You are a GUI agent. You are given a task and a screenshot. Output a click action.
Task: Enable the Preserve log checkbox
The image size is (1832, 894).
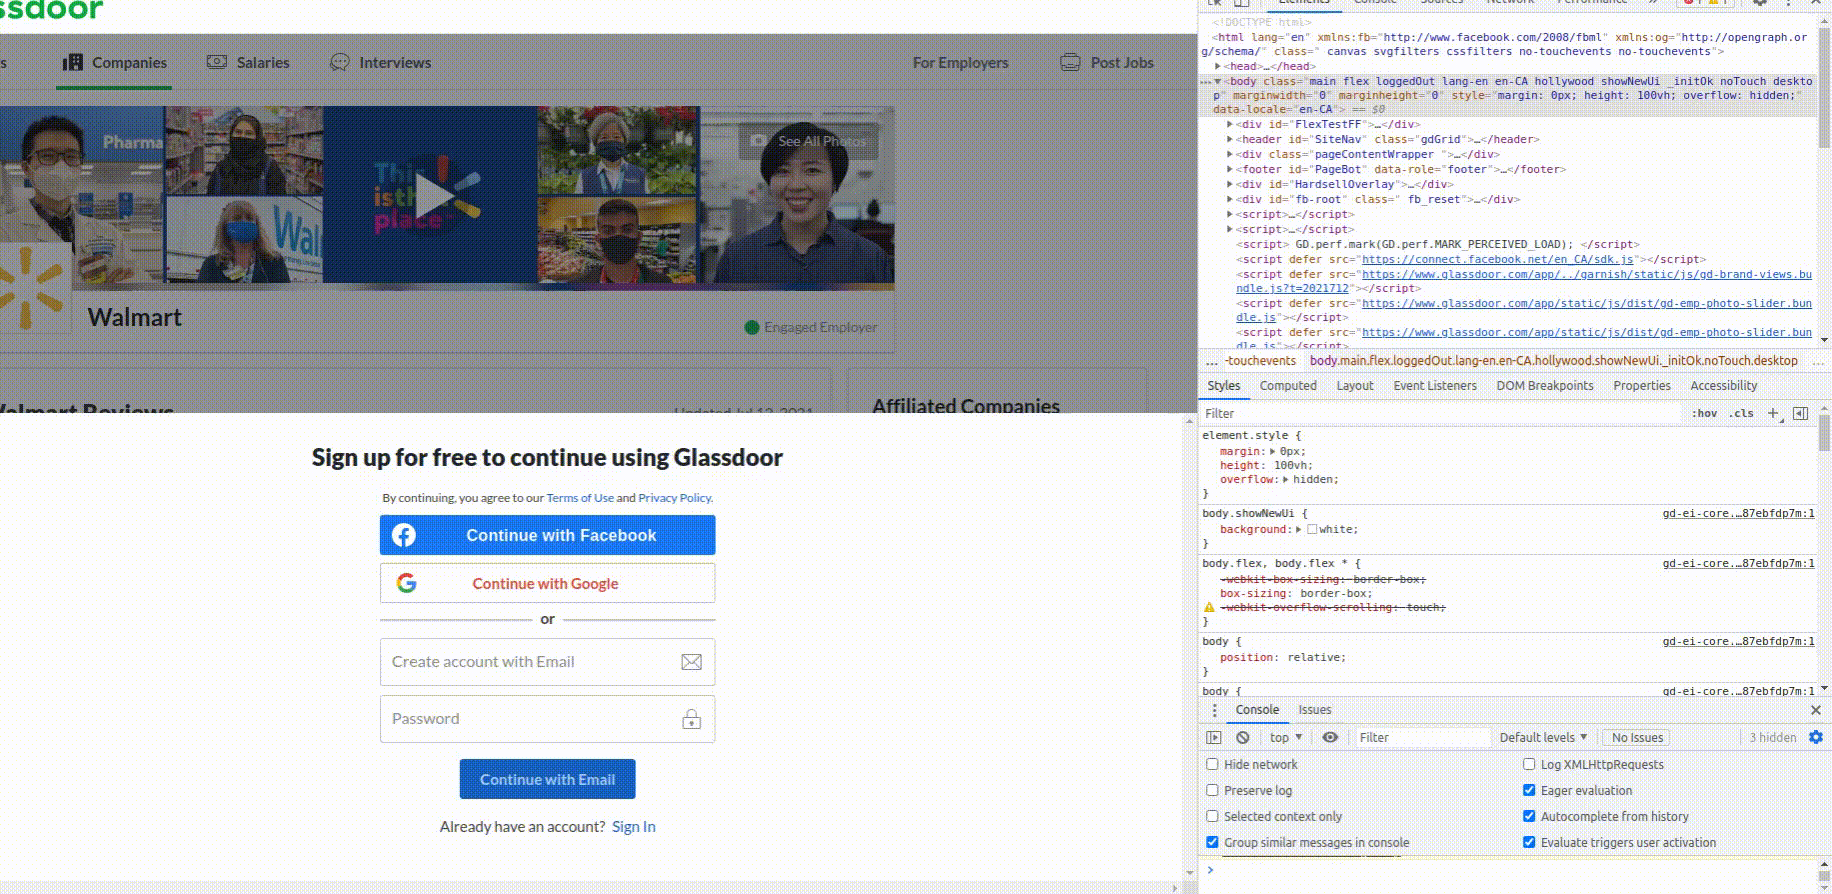1212,790
